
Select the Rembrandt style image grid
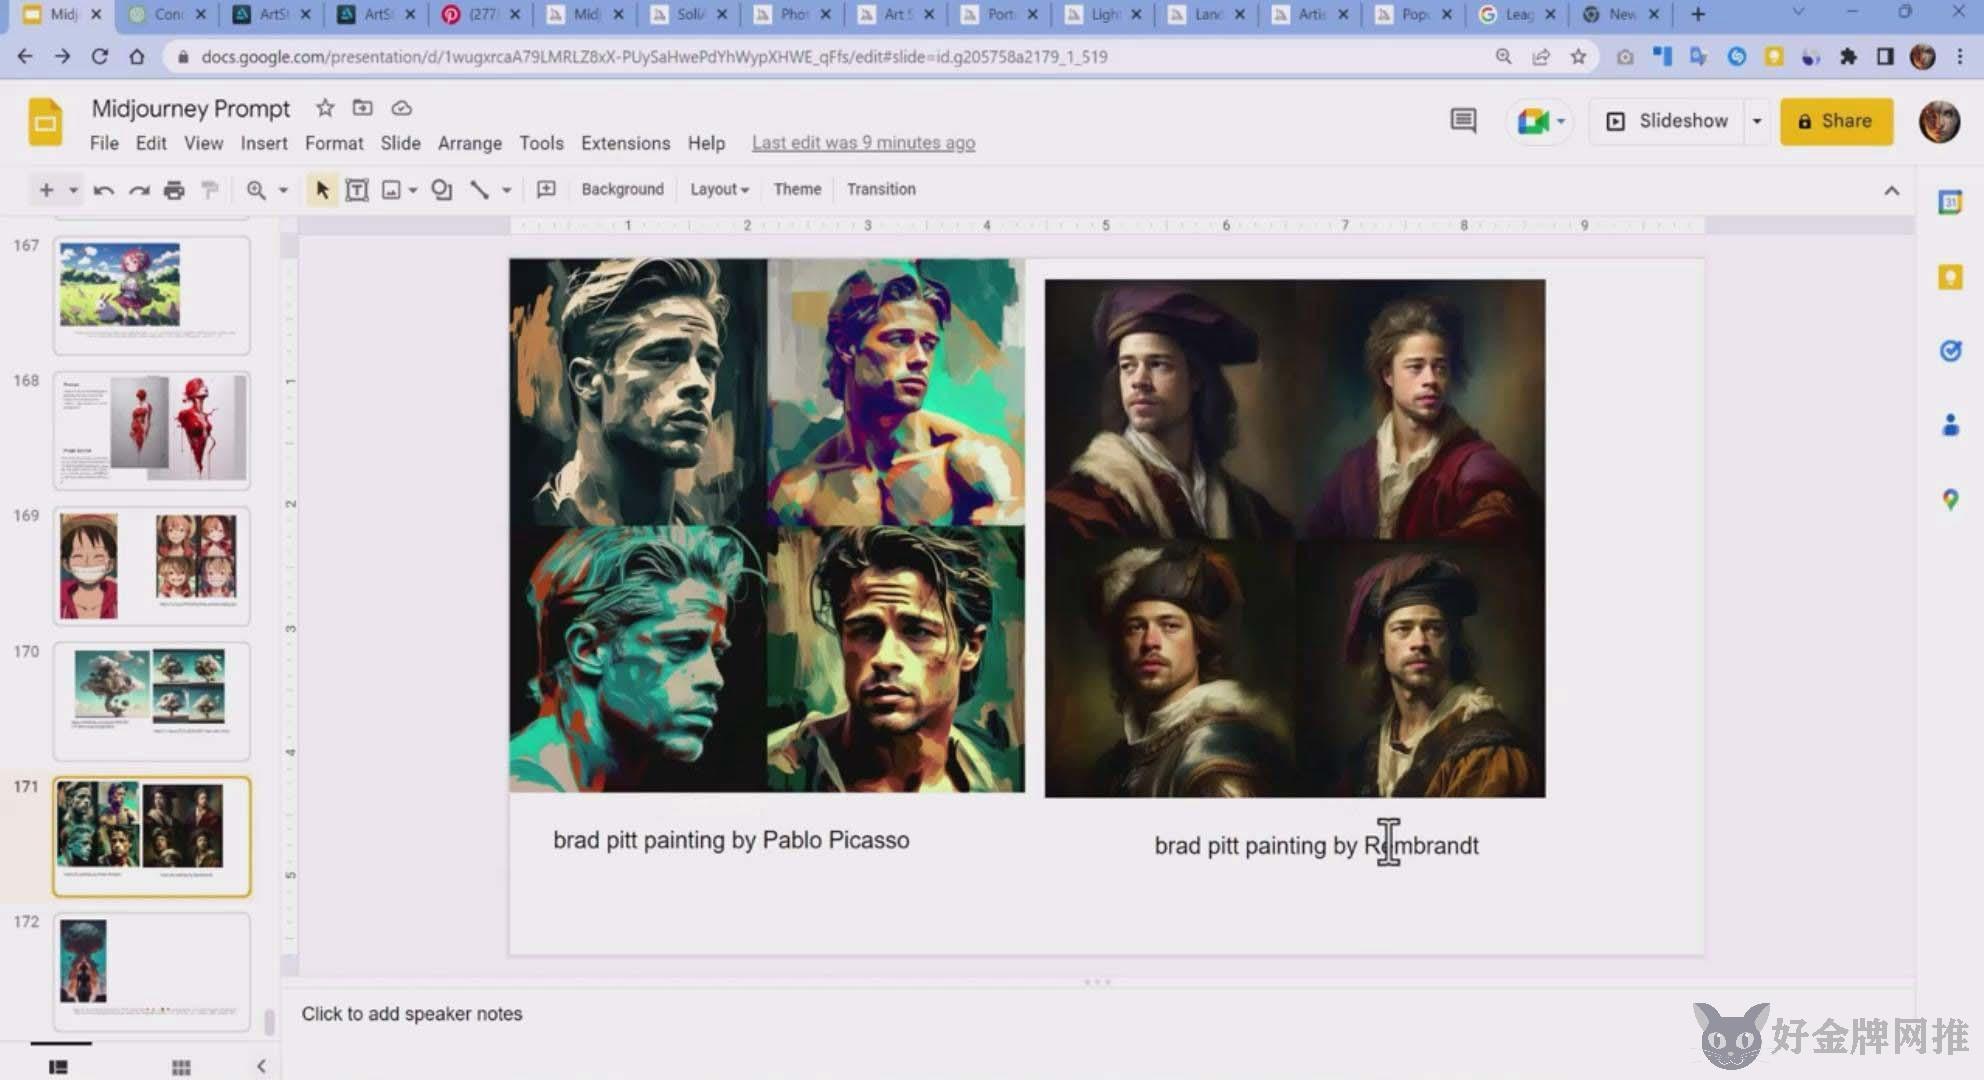tap(1295, 538)
